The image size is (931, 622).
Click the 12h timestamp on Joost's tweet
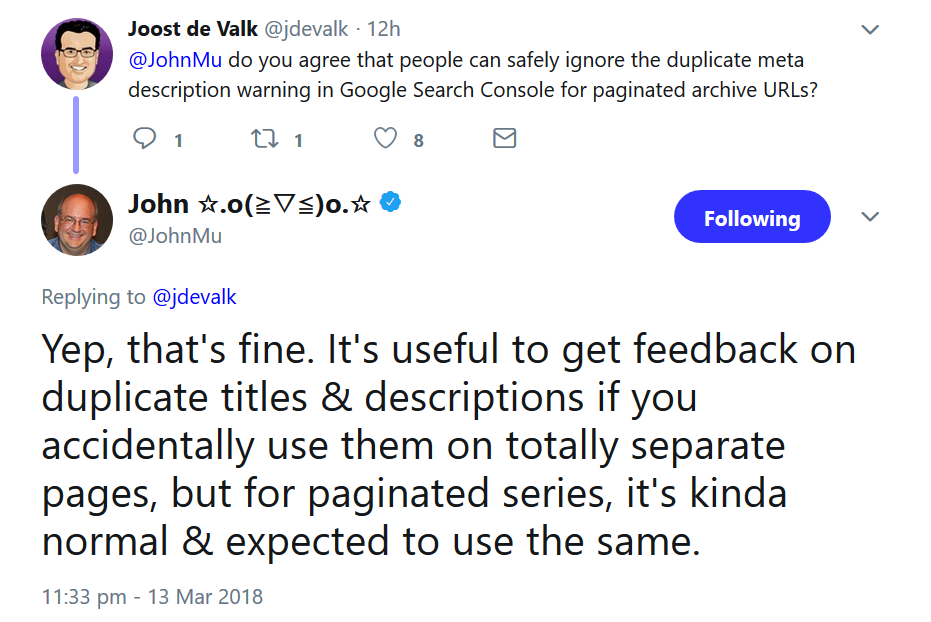[x=385, y=29]
